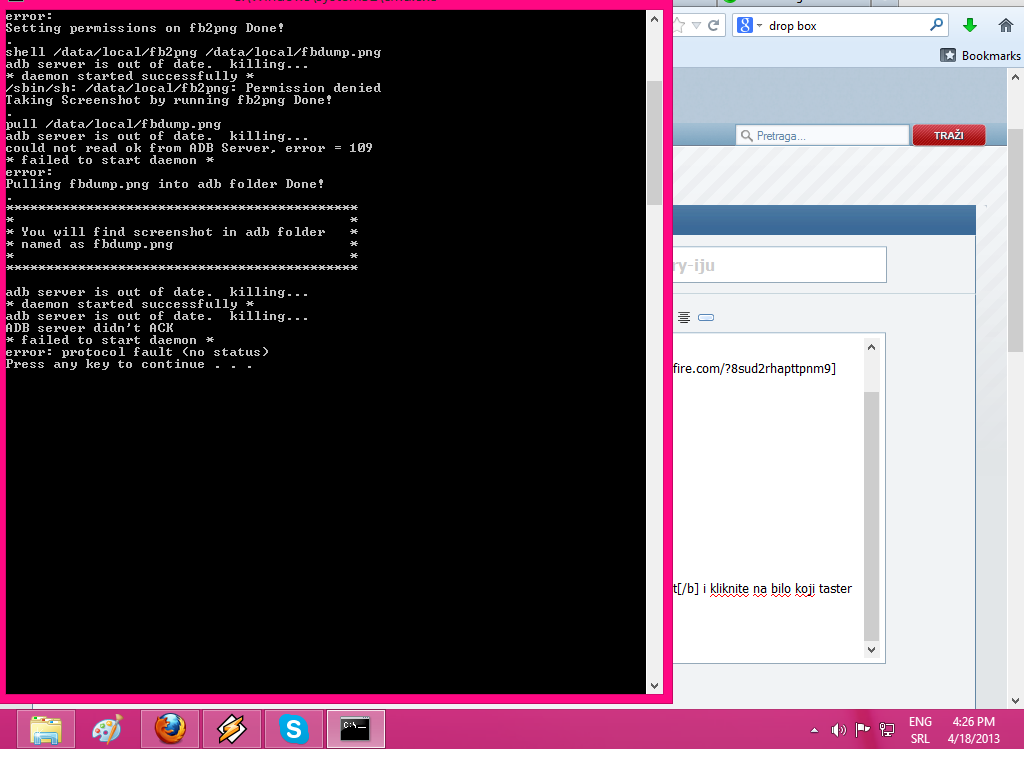The height and width of the screenshot is (768, 1024).
Task: Click the command prompt scroll-up arrow
Action: pos(654,20)
